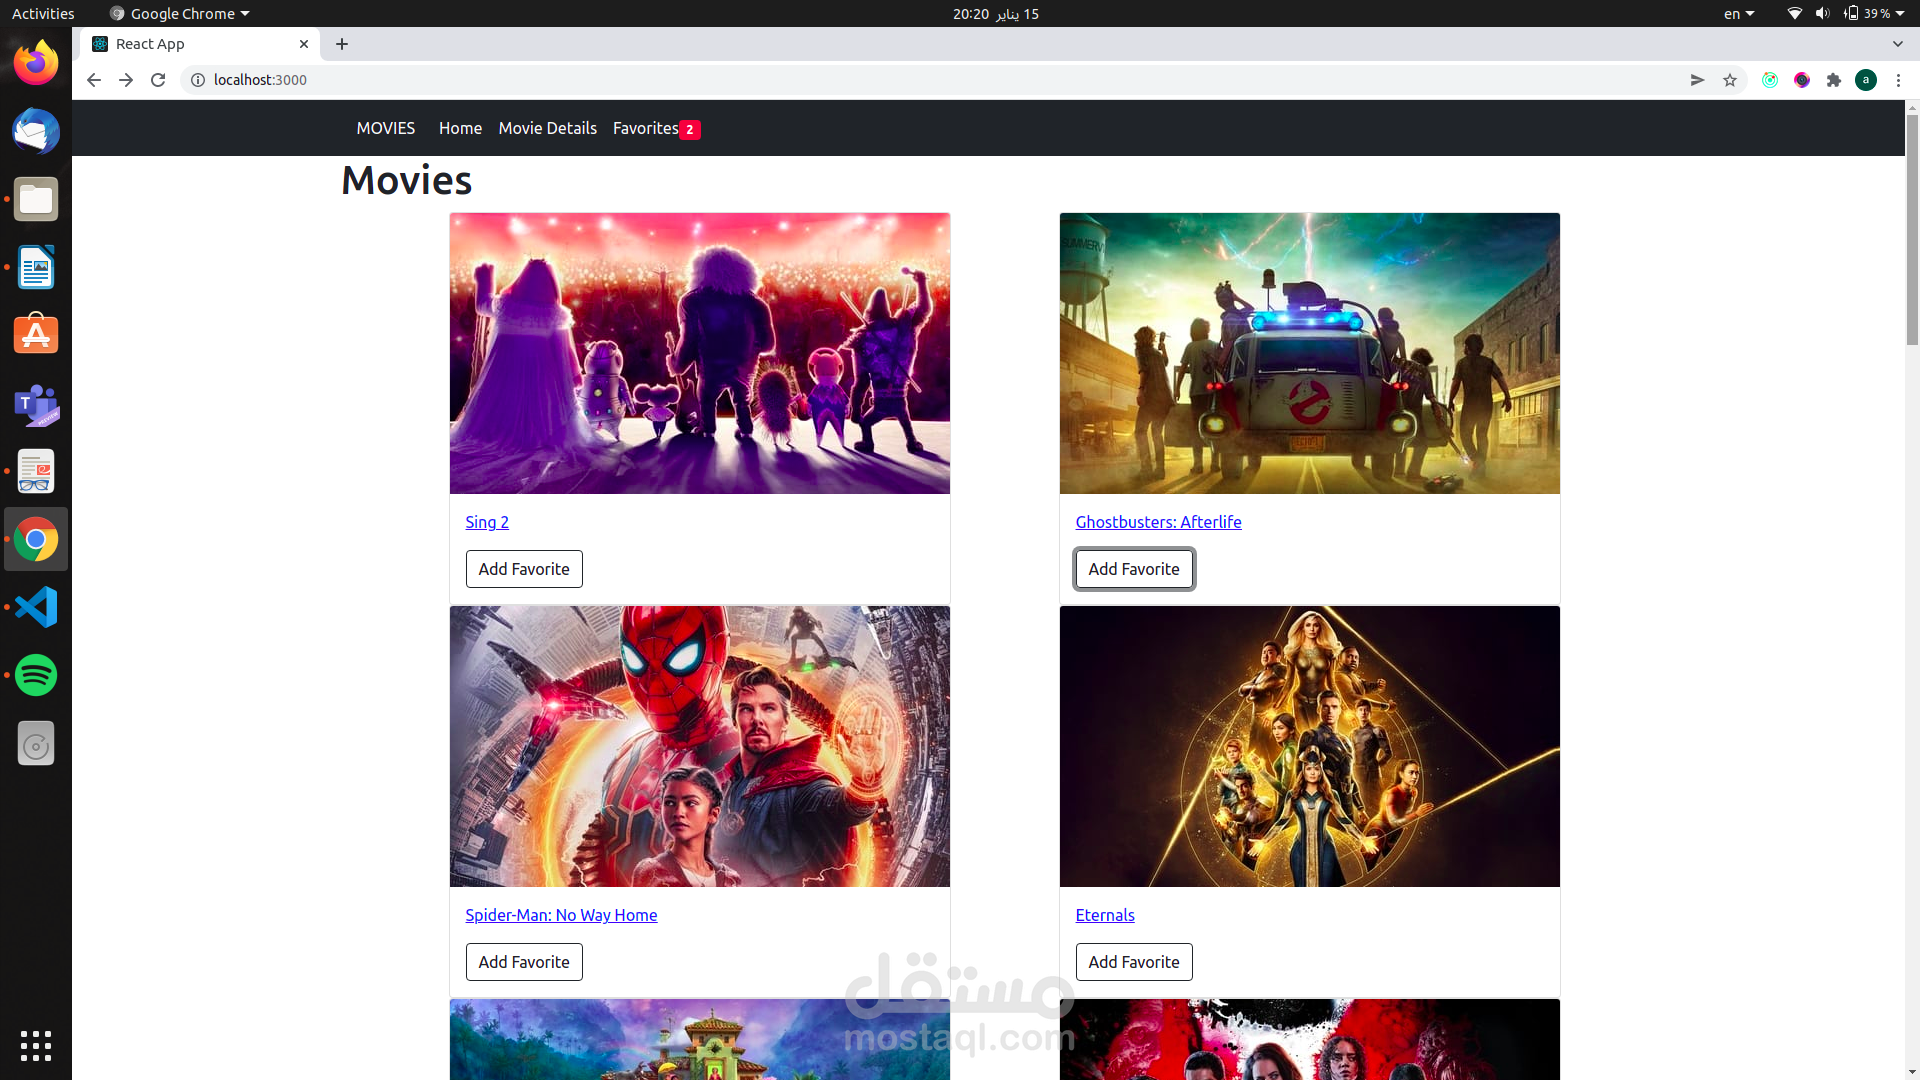Launch Visual Studio Code from dock
This screenshot has height=1080, width=1920.
tap(36, 607)
